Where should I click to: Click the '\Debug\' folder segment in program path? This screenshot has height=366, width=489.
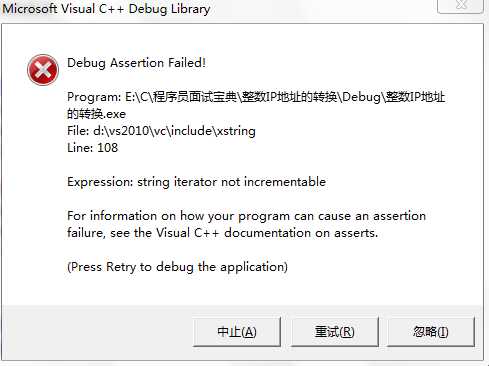[x=361, y=97]
